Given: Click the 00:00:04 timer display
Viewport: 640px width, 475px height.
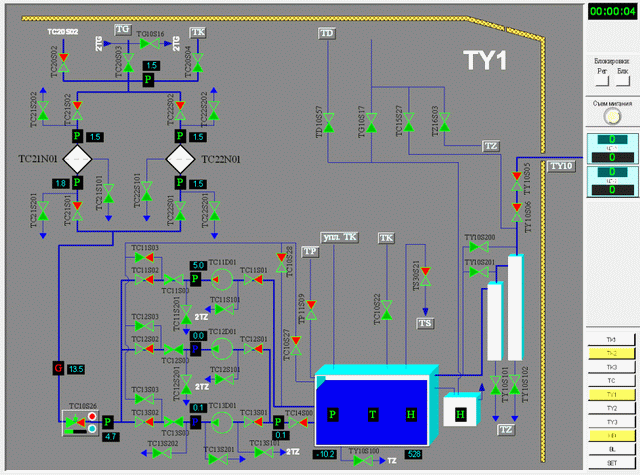Looking at the screenshot, I should point(613,11).
